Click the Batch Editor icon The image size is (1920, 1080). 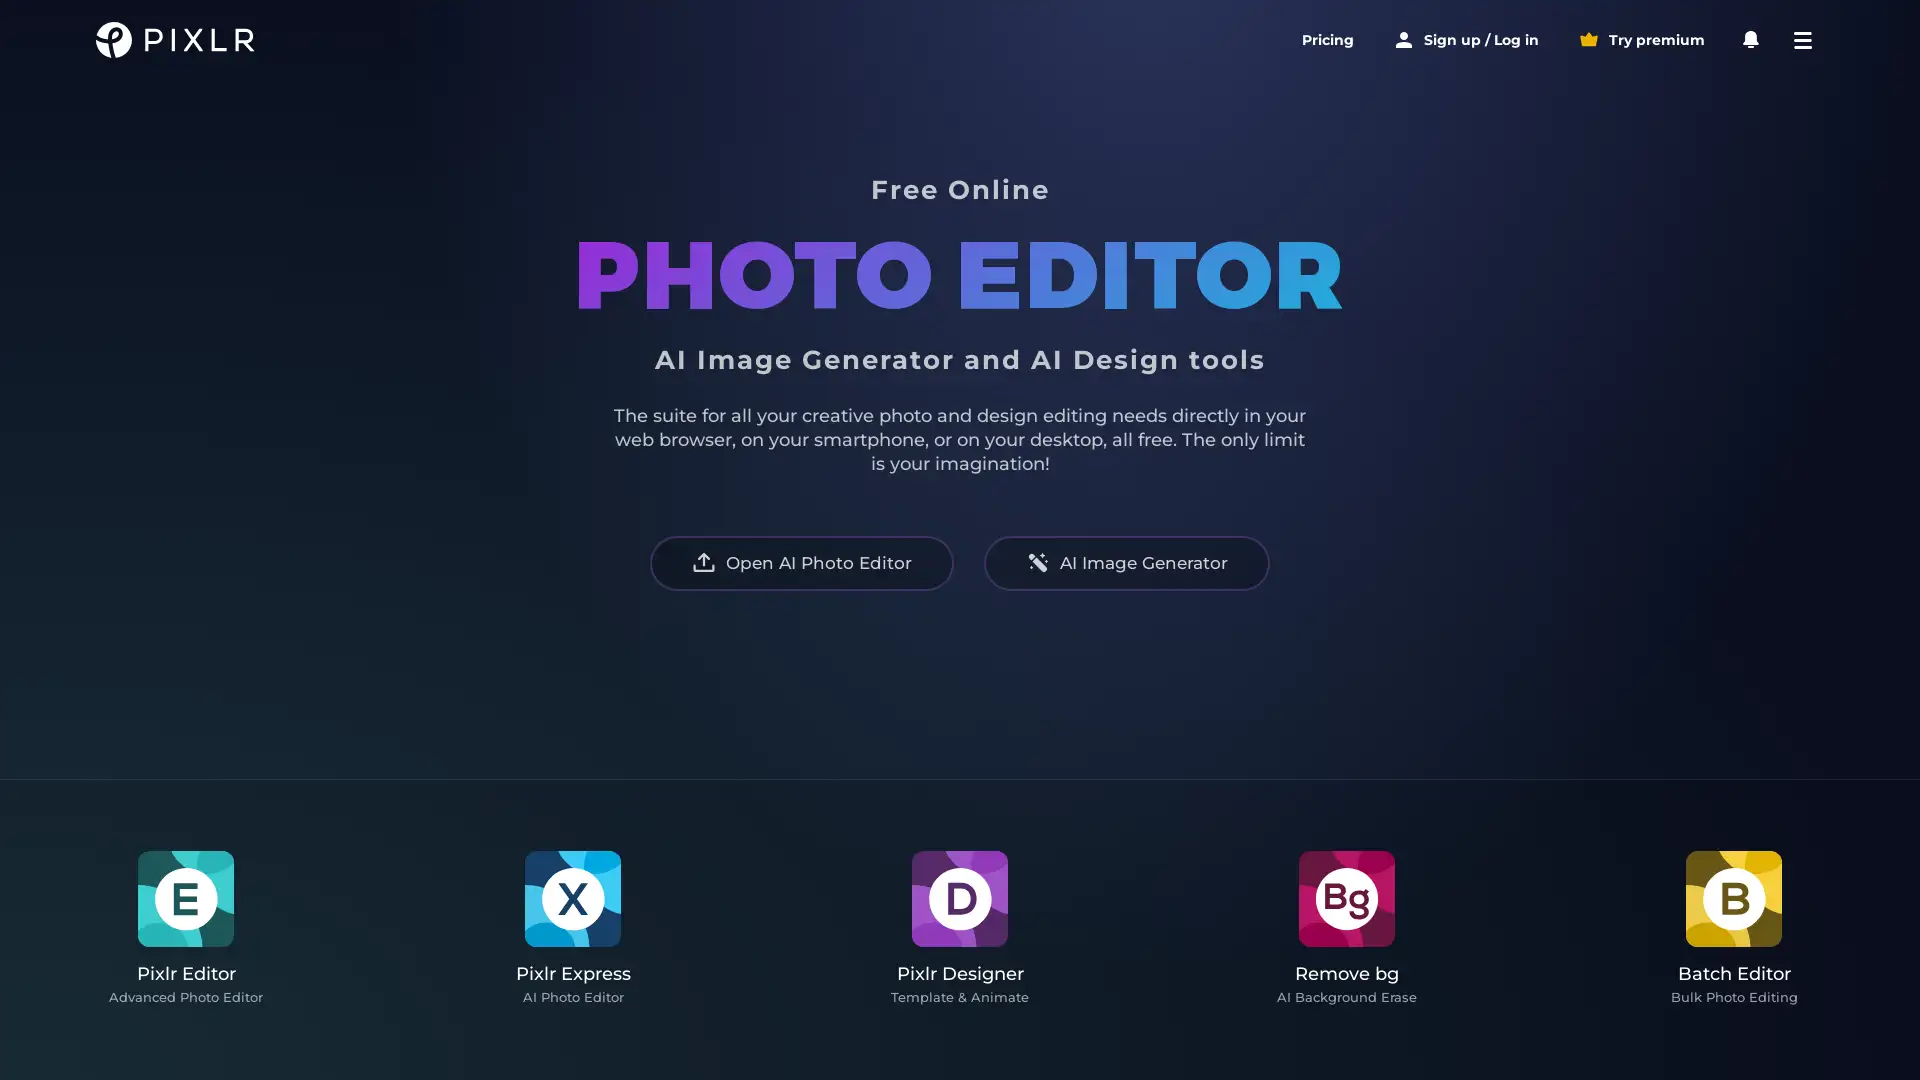tap(1734, 898)
